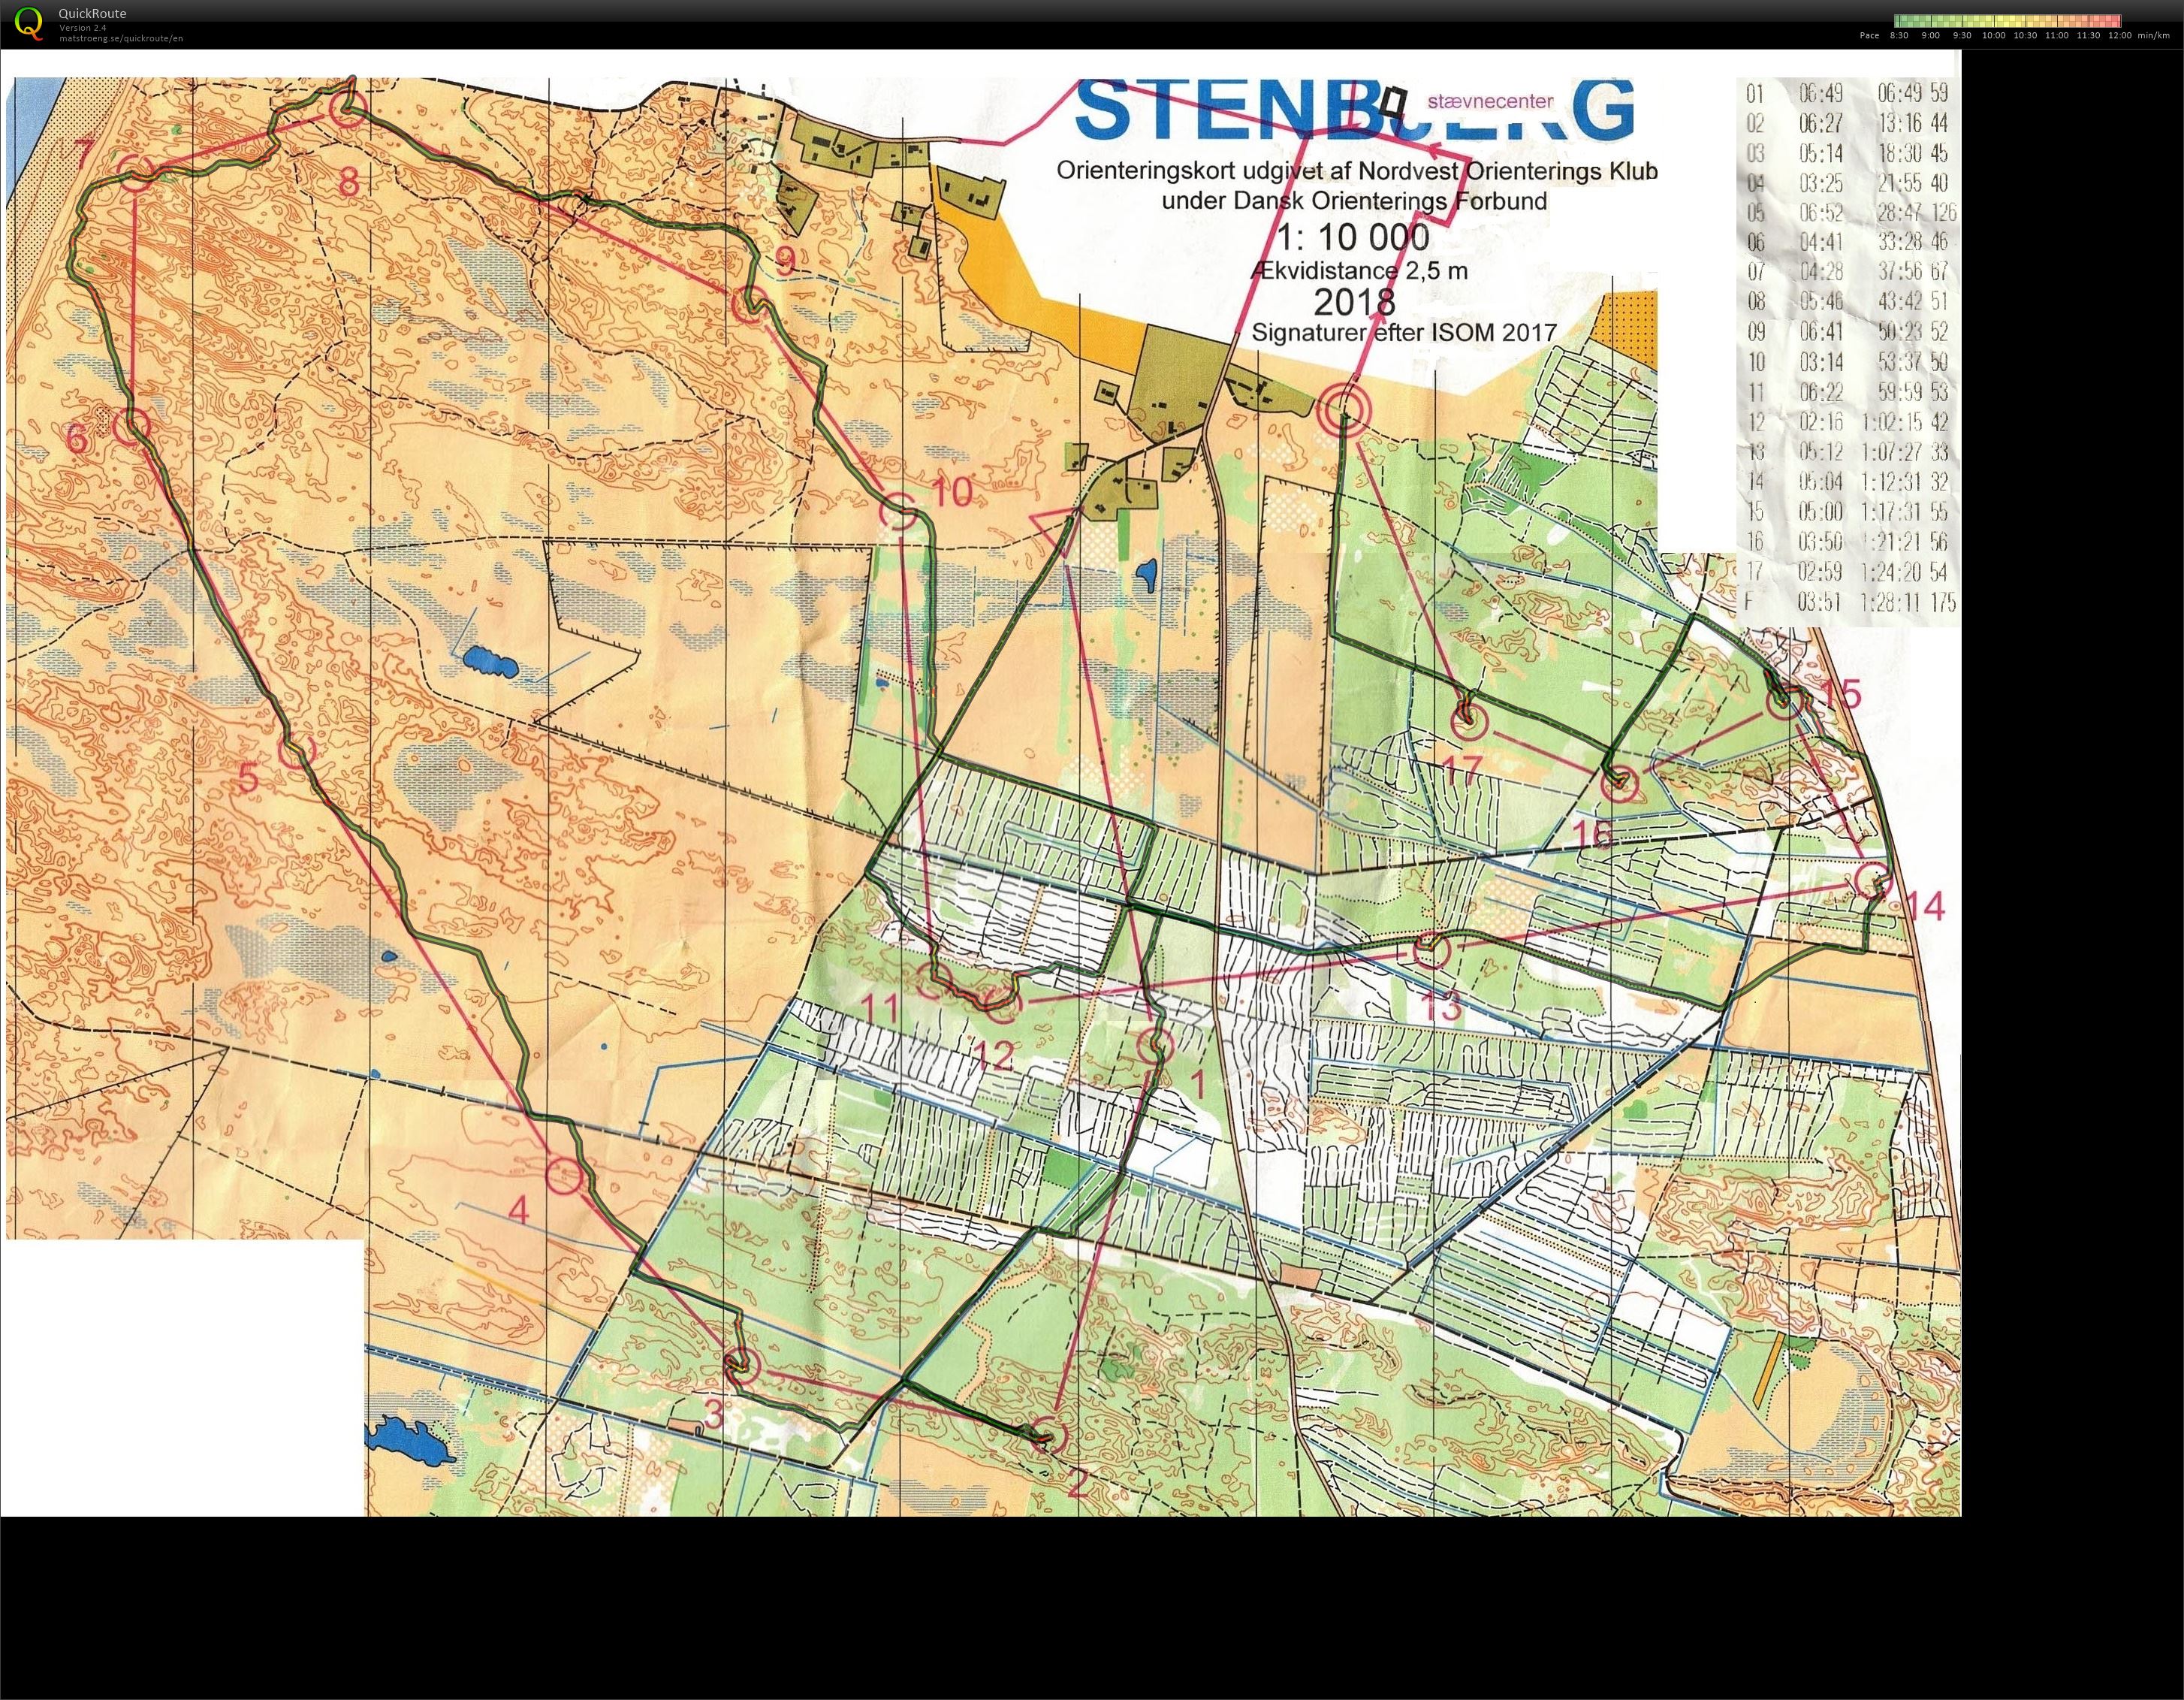
Task: Click the 1: 10 000 map scale text
Action: click(x=1352, y=238)
